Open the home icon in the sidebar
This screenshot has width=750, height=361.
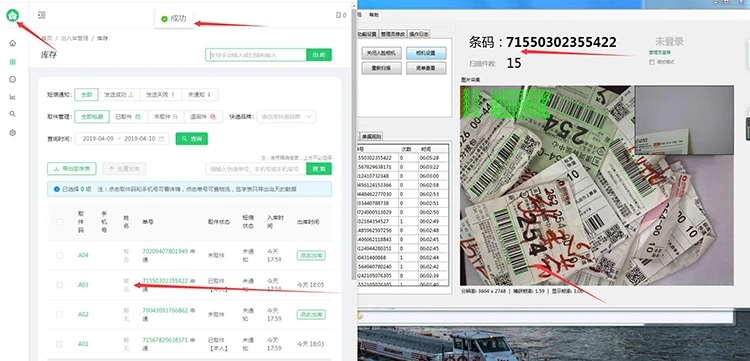(12, 43)
